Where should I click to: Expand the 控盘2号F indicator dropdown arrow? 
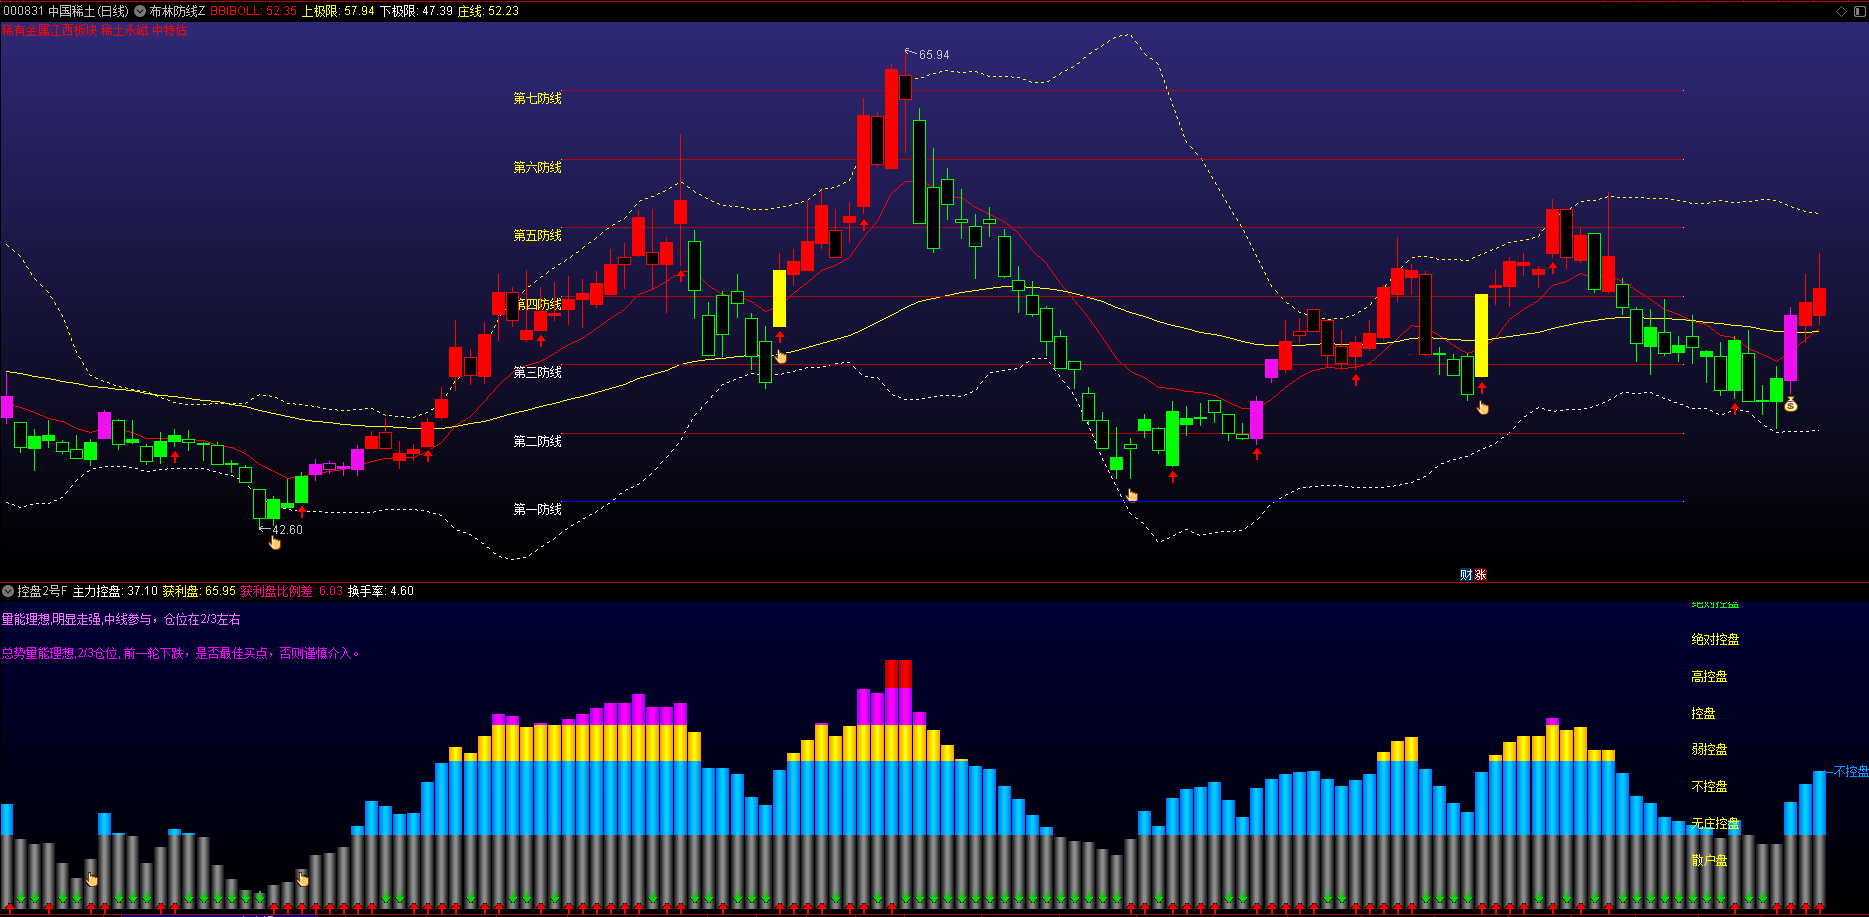(8, 591)
